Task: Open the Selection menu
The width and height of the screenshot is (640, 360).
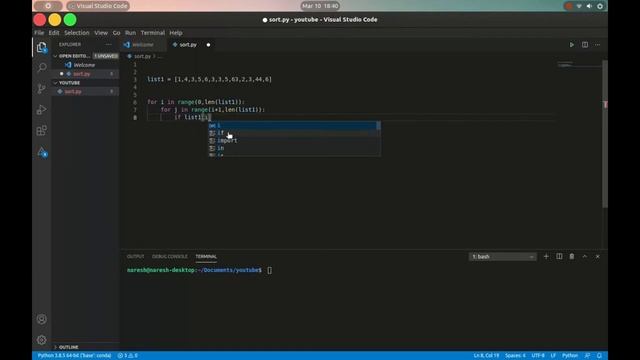Action: tap(76, 33)
